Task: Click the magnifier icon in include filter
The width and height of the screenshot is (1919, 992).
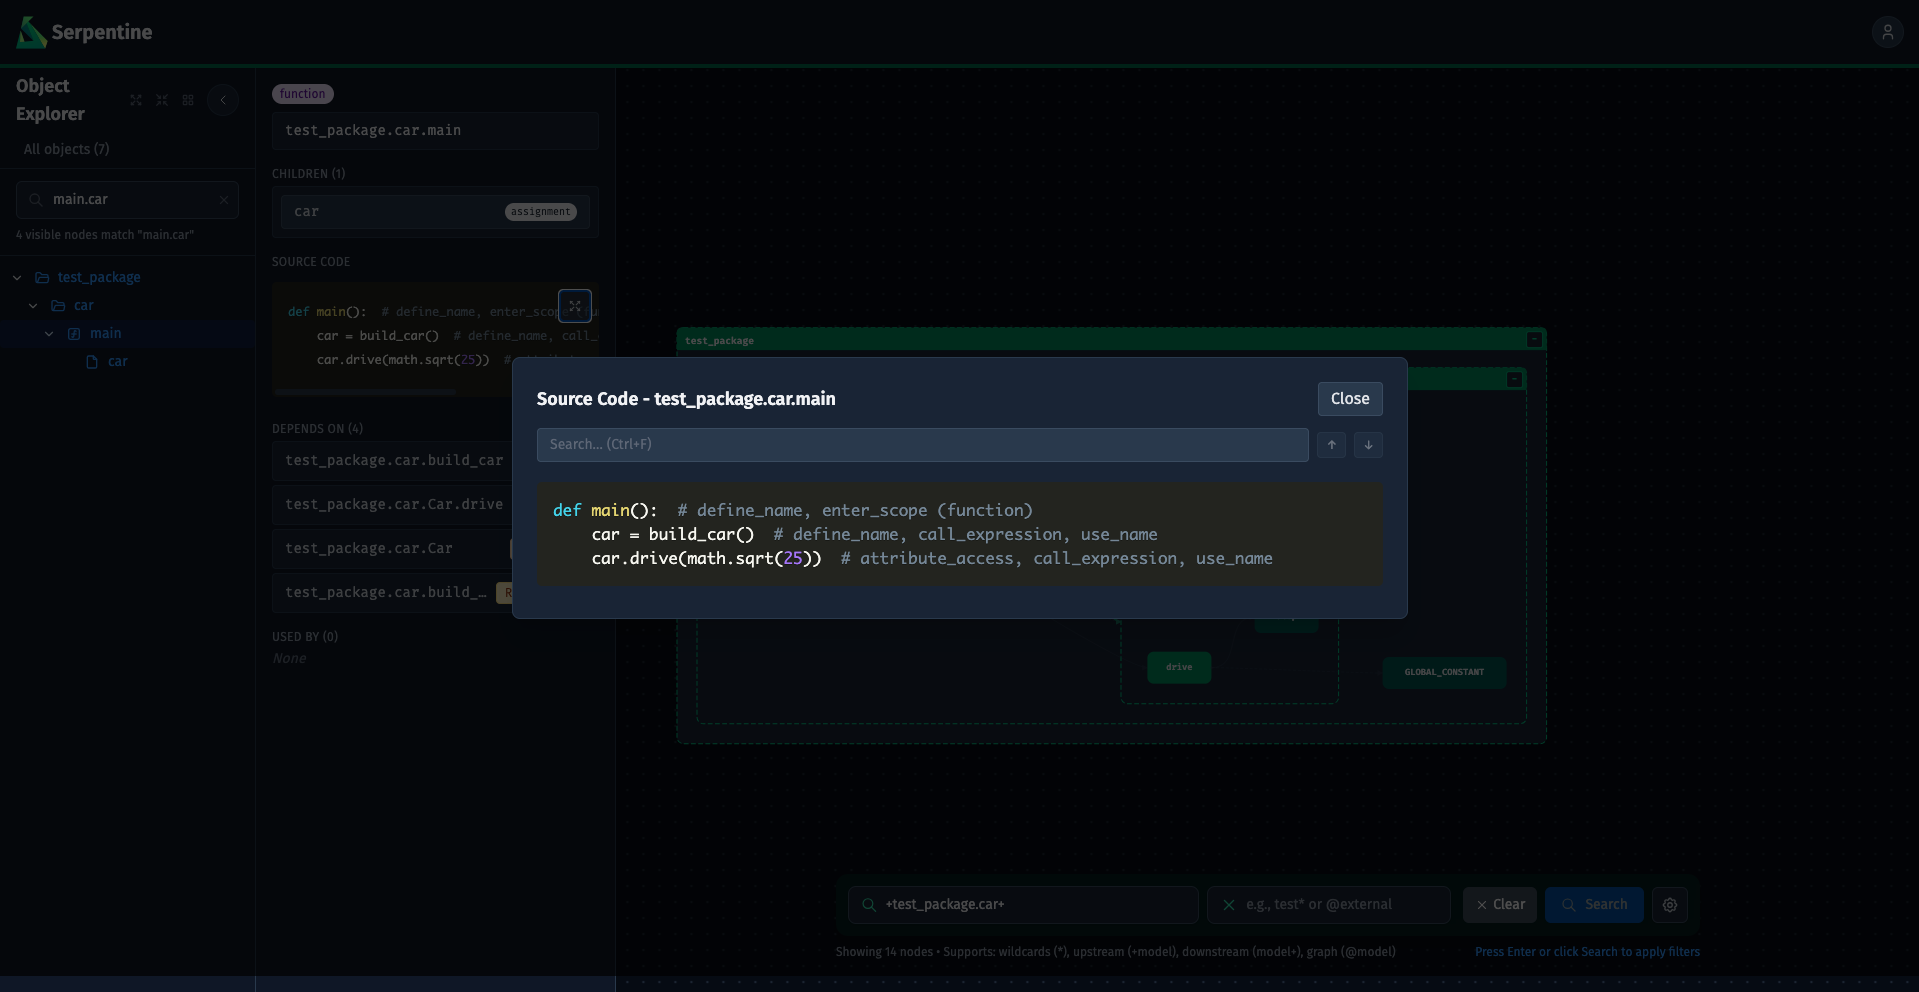Action: pyautogui.click(x=869, y=905)
